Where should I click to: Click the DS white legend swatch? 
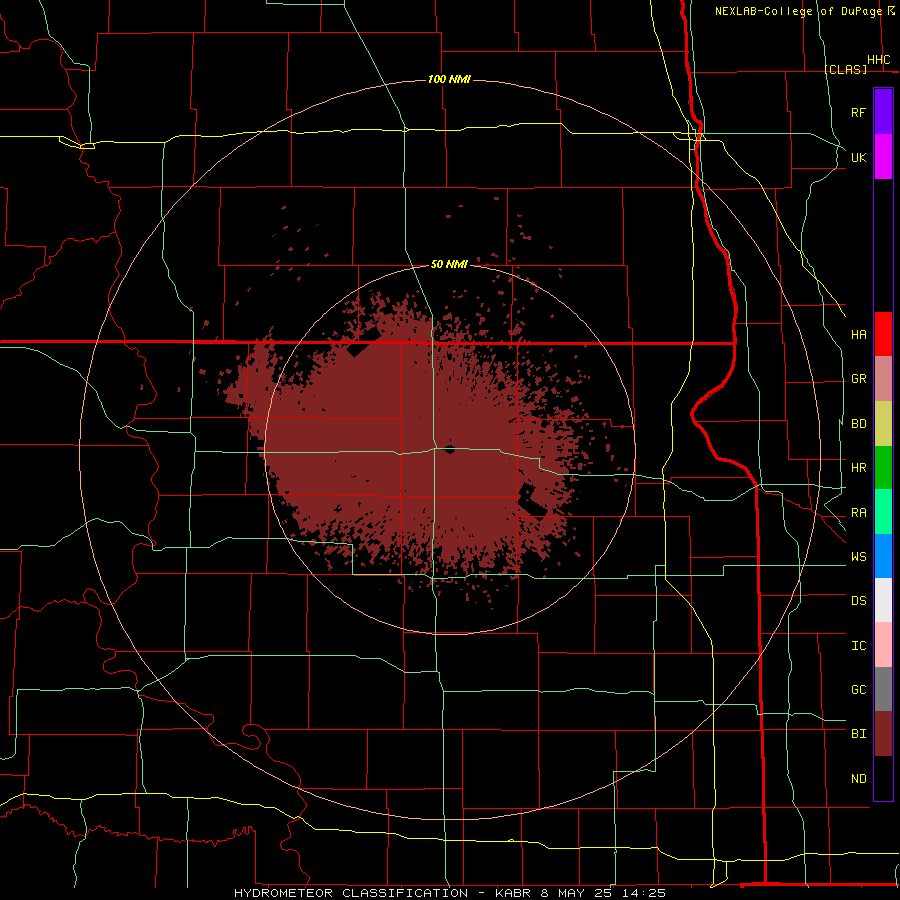pos(883,600)
